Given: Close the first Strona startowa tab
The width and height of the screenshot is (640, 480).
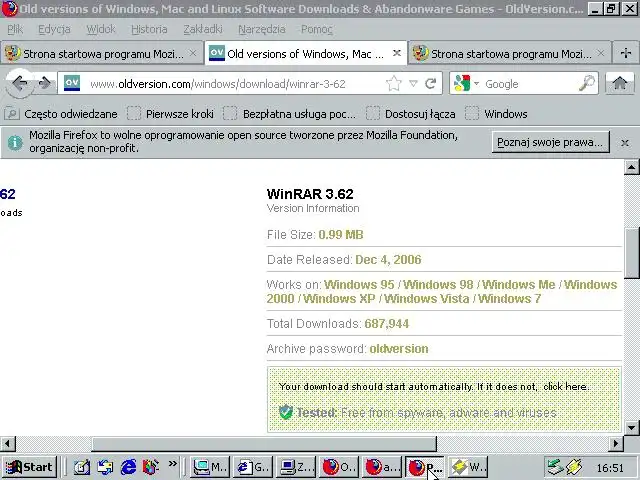Looking at the screenshot, I should [x=193, y=53].
